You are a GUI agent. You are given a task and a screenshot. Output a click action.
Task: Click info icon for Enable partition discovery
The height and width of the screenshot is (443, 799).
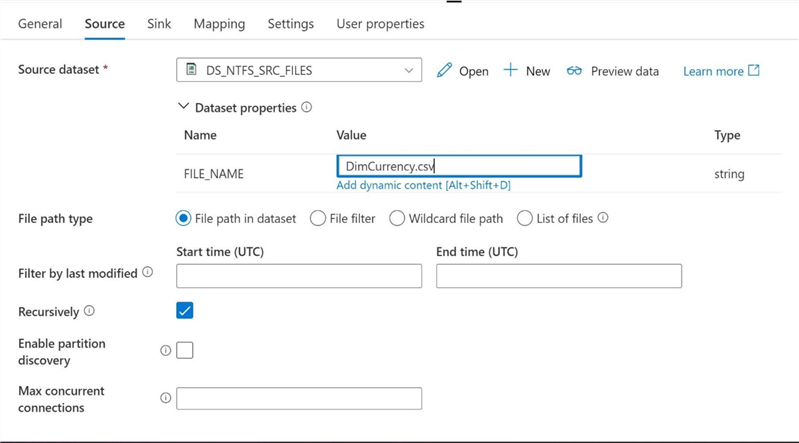pyautogui.click(x=166, y=351)
